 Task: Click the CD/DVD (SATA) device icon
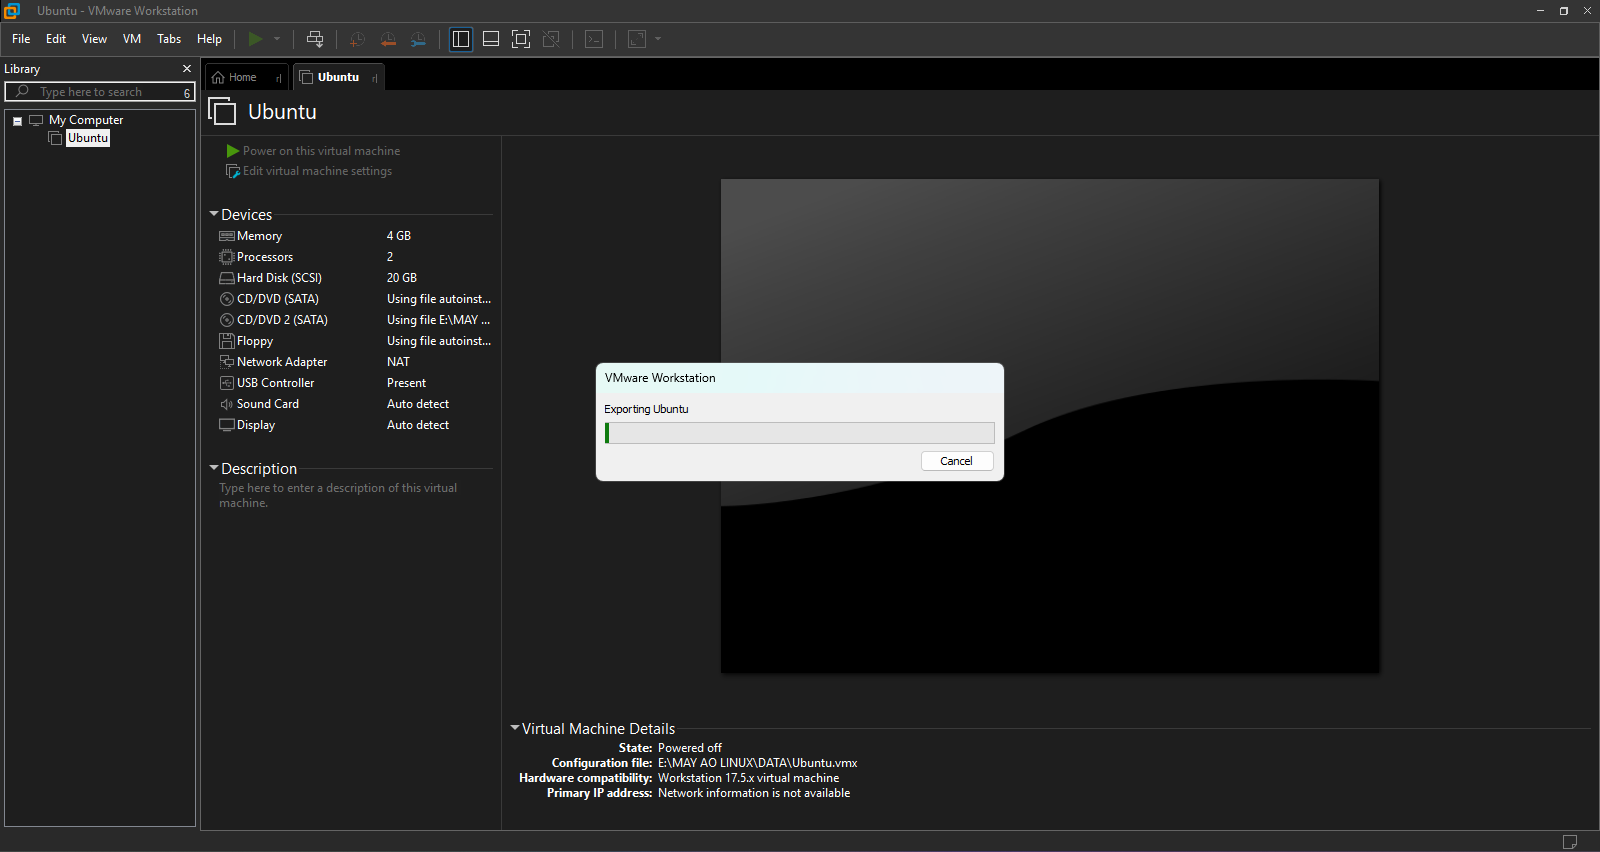[x=227, y=299]
